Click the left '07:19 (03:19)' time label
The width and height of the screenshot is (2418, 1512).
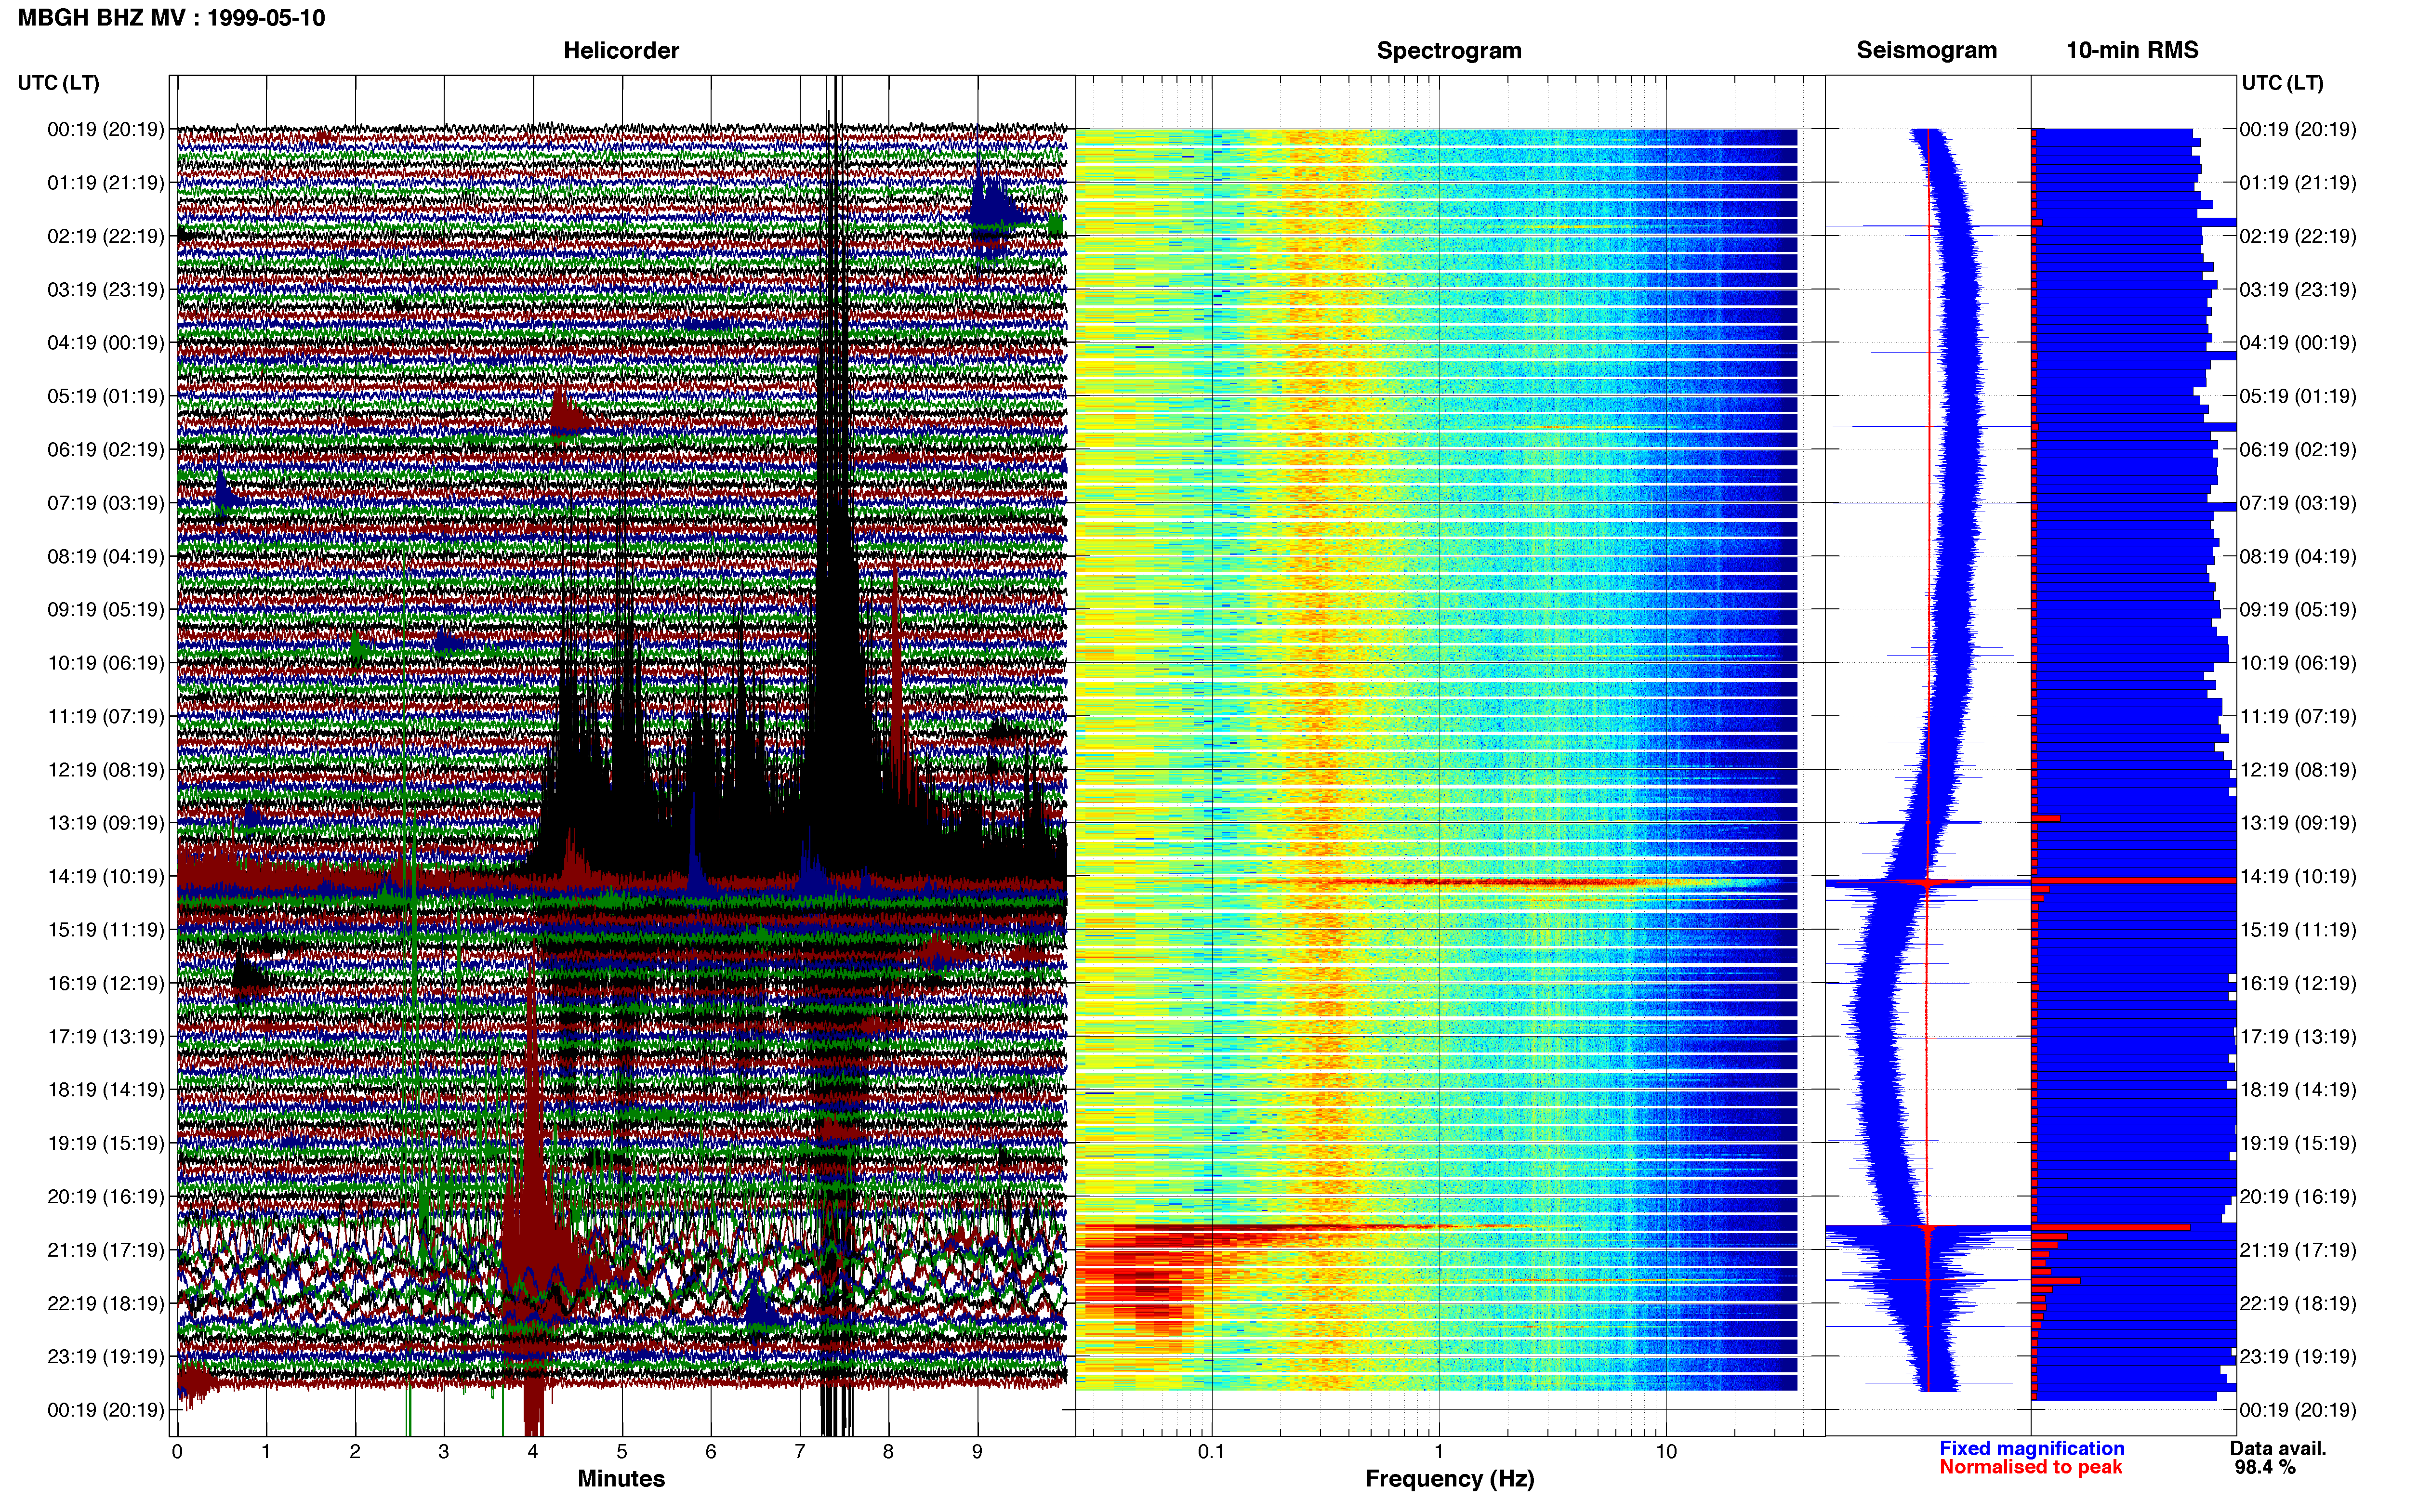click(x=106, y=503)
